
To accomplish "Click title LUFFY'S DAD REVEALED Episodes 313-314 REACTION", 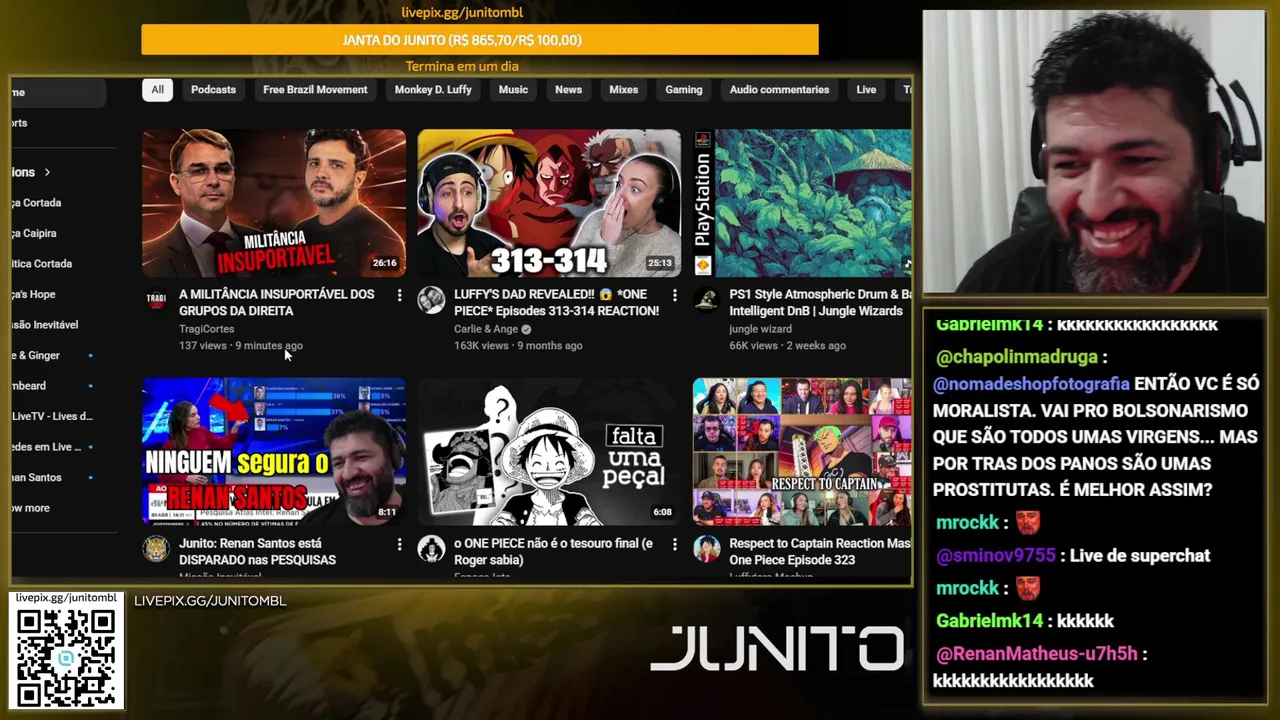I will click(556, 302).
